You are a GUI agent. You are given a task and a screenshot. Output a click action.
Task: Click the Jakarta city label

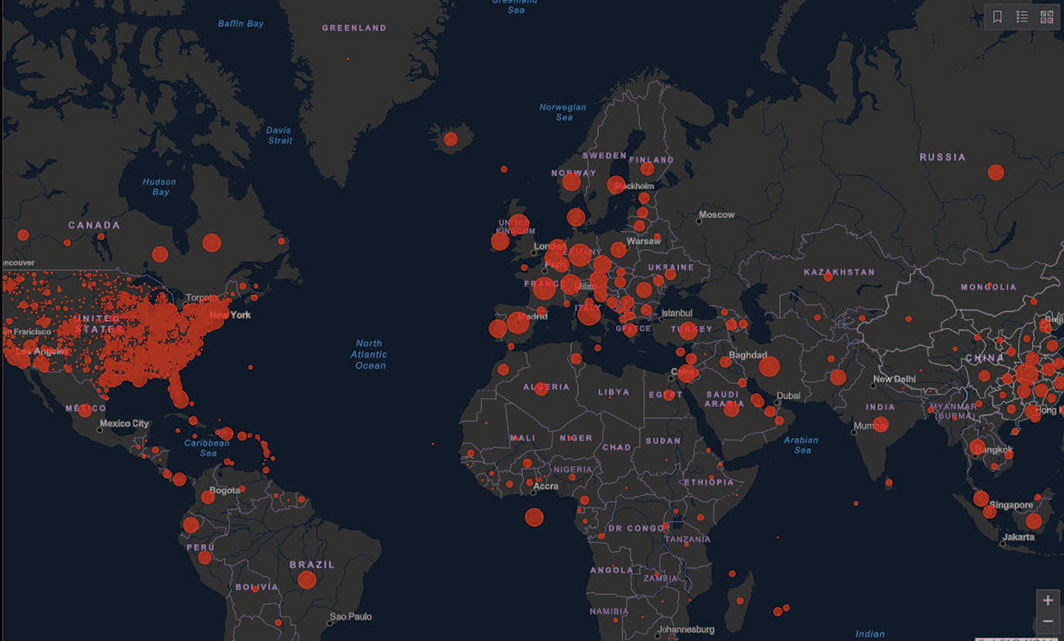tap(1019, 537)
